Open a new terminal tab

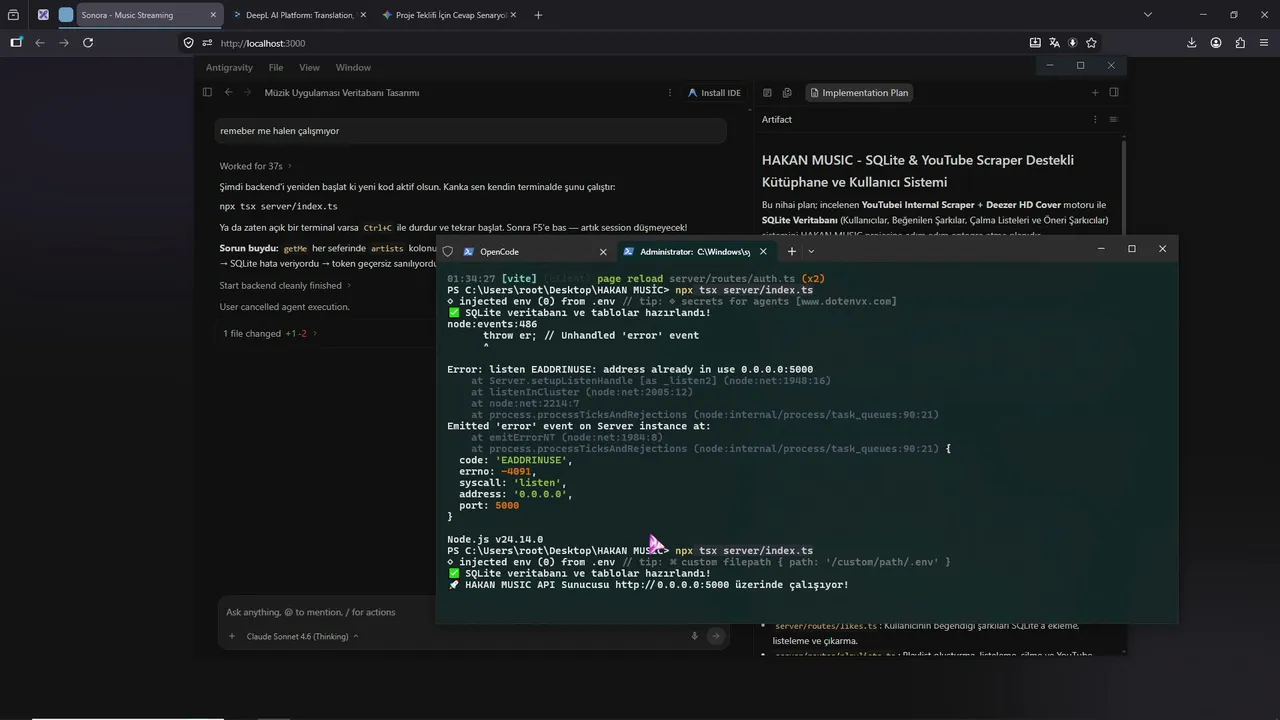point(792,251)
